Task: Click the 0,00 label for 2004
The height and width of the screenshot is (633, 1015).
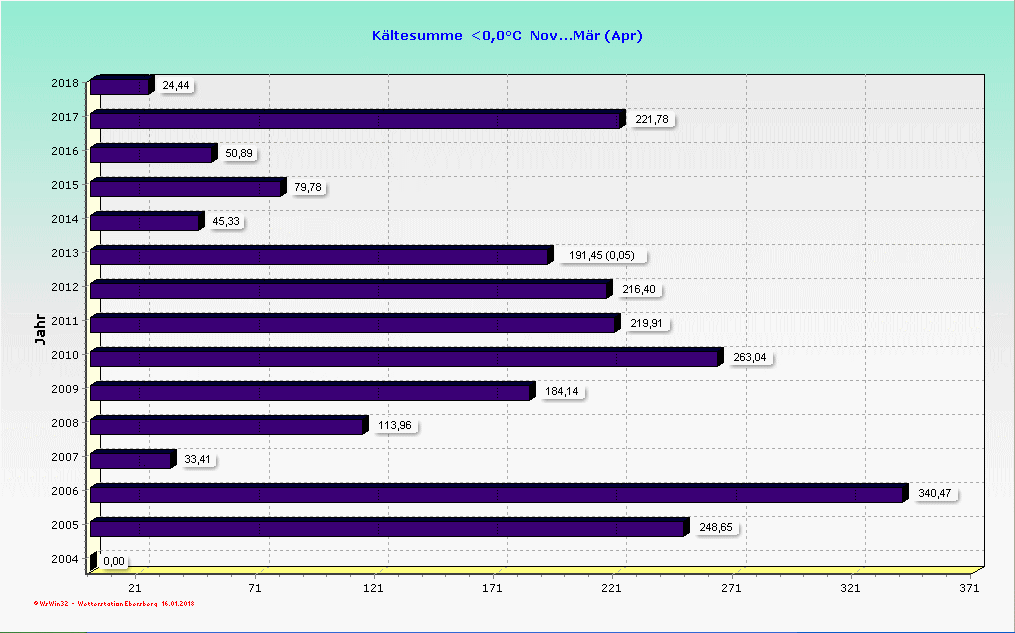Action: 114,561
